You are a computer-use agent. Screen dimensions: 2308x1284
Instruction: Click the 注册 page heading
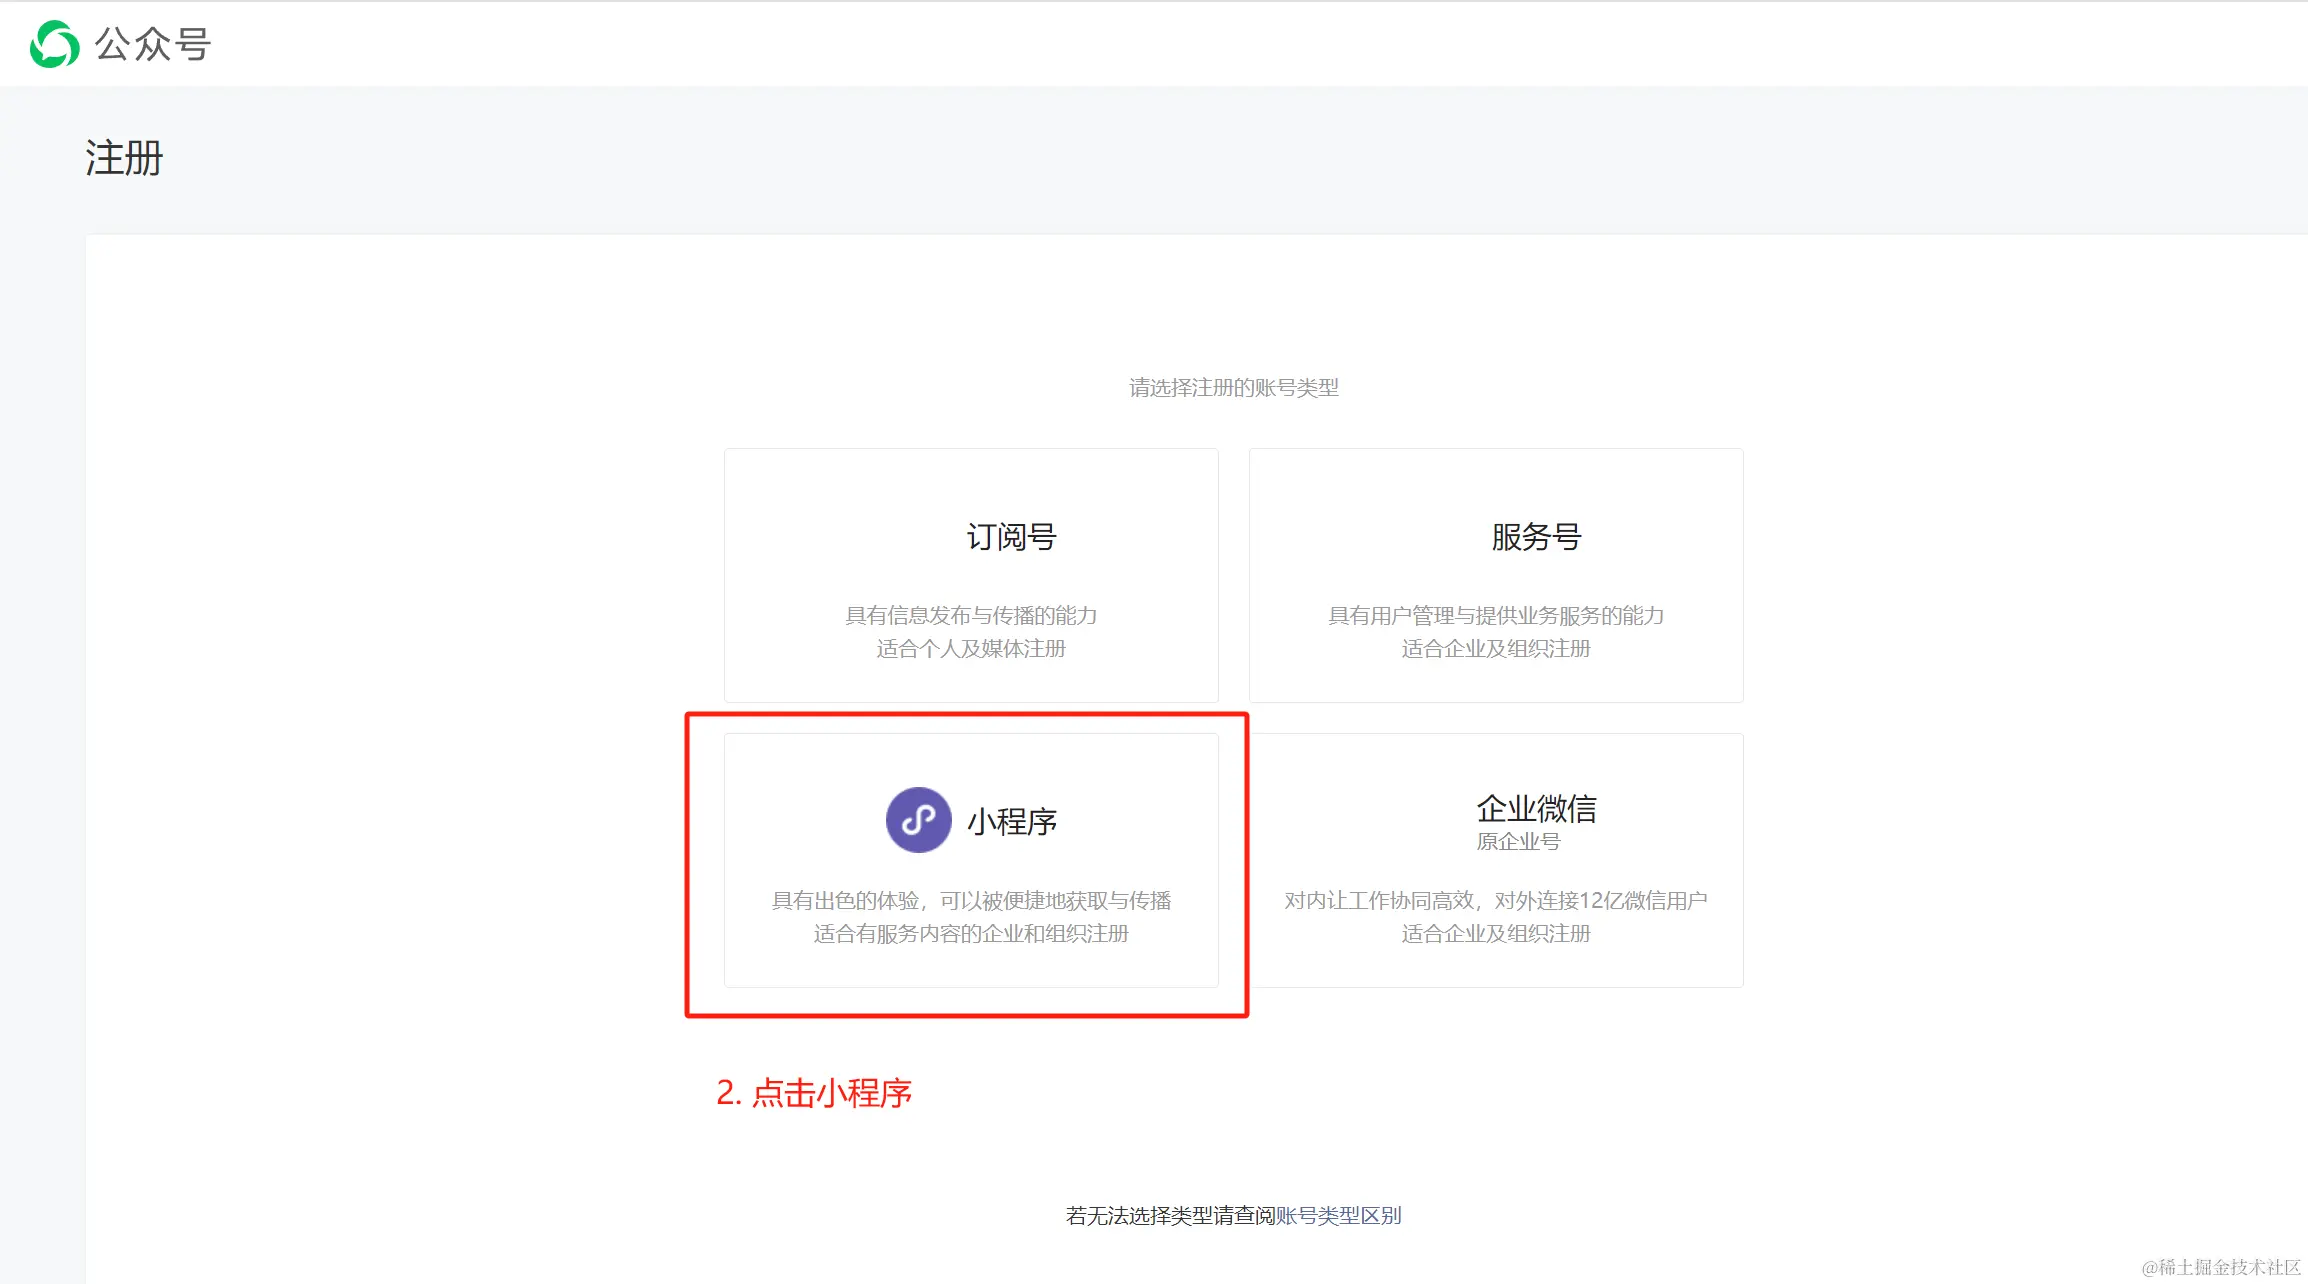click(x=124, y=158)
